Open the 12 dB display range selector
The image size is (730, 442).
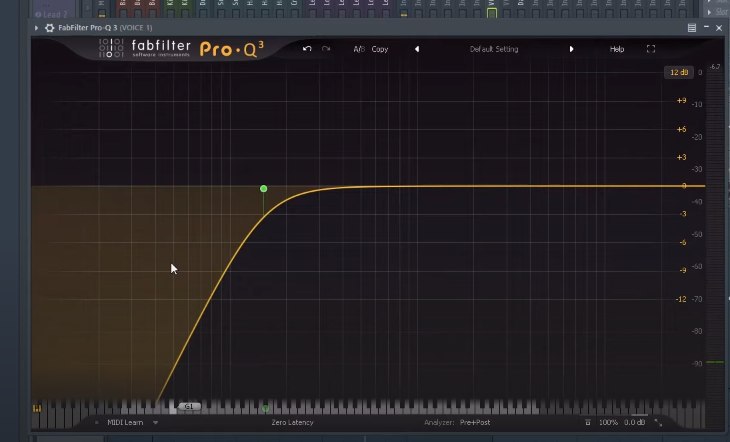coord(679,72)
